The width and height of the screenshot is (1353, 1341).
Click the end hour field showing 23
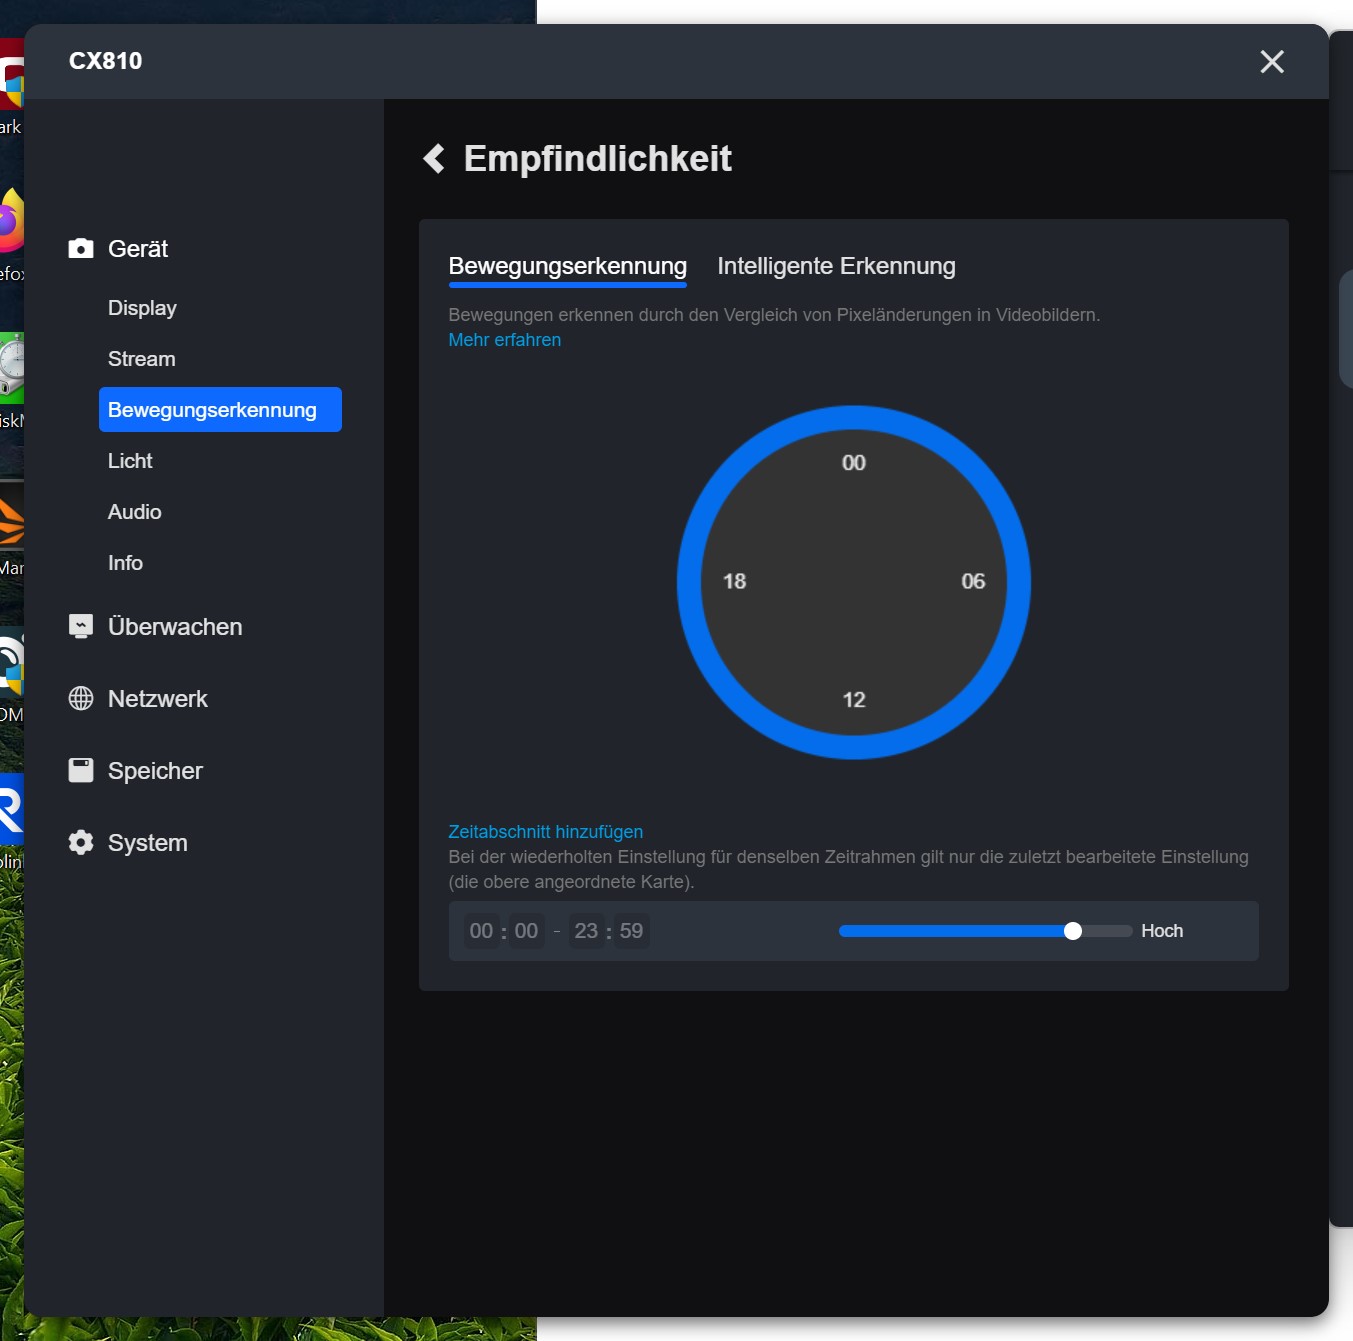click(586, 931)
